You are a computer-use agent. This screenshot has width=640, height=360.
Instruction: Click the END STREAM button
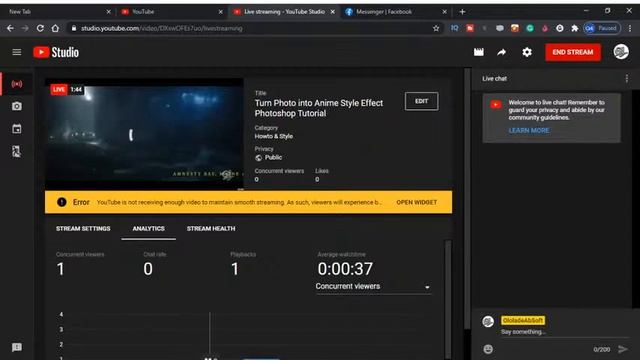573,52
